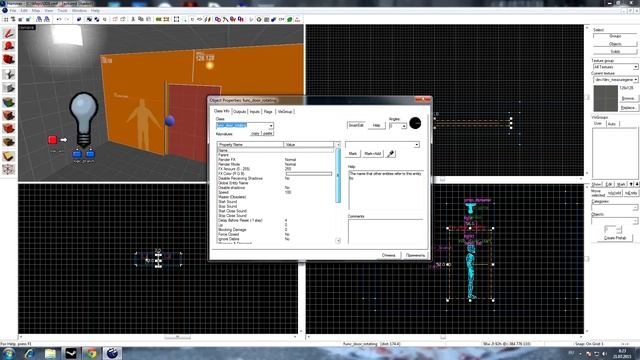
Task: Click the Carve toolbar icon
Action: tap(79, 19)
